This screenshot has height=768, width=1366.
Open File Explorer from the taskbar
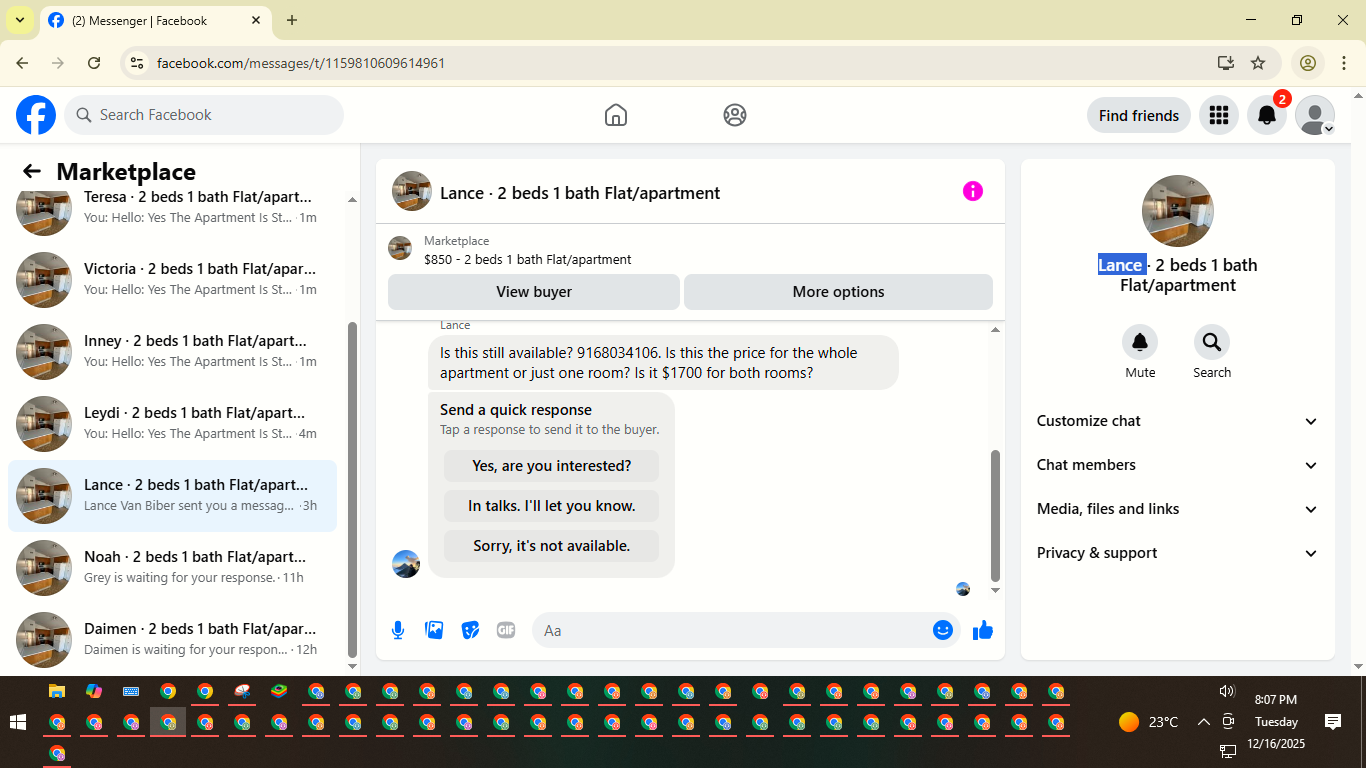pos(57,691)
